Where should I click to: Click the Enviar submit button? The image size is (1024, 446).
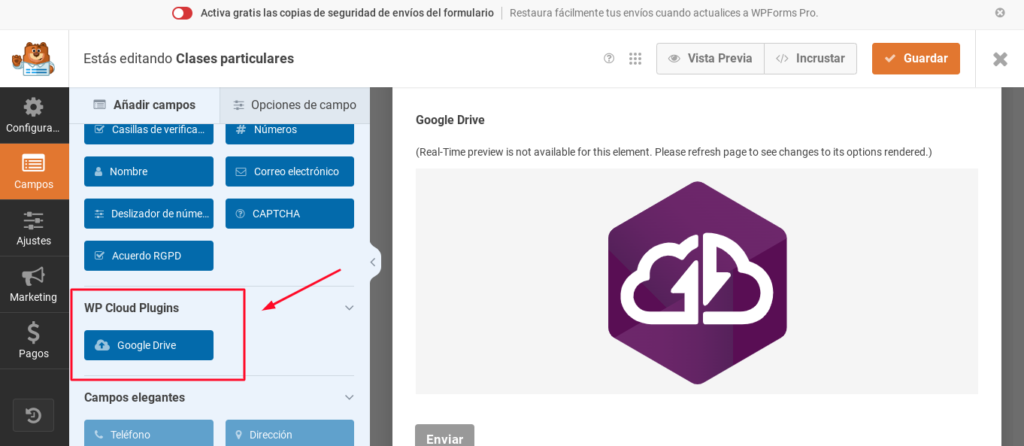445,437
